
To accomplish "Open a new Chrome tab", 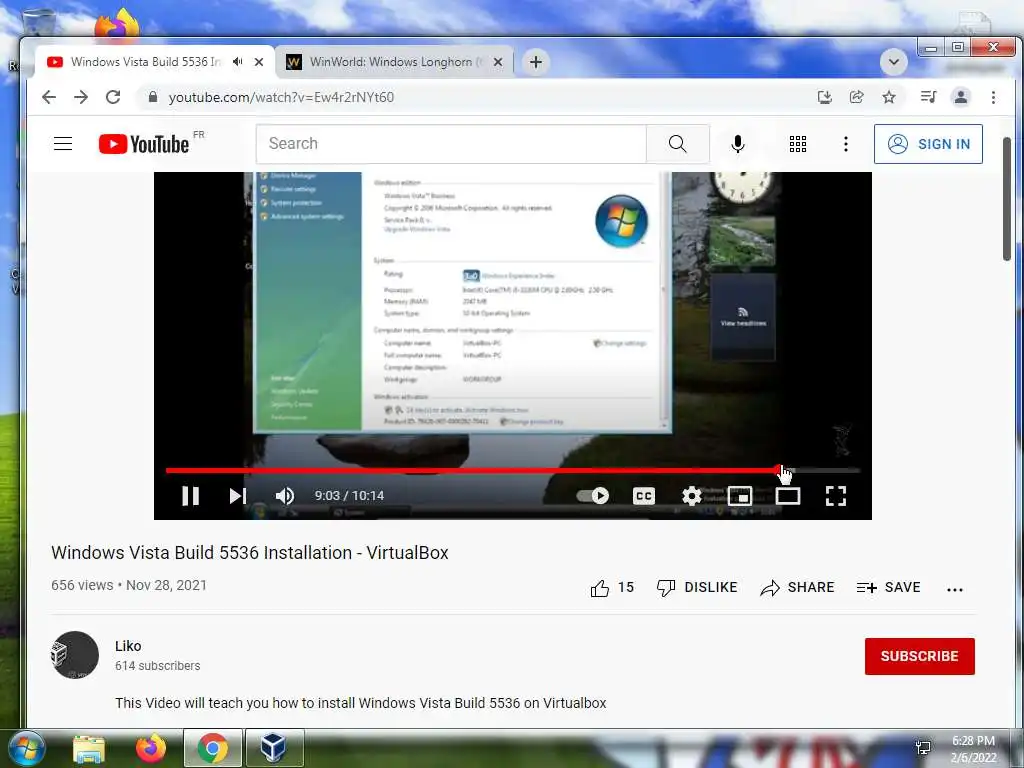I will click(536, 62).
